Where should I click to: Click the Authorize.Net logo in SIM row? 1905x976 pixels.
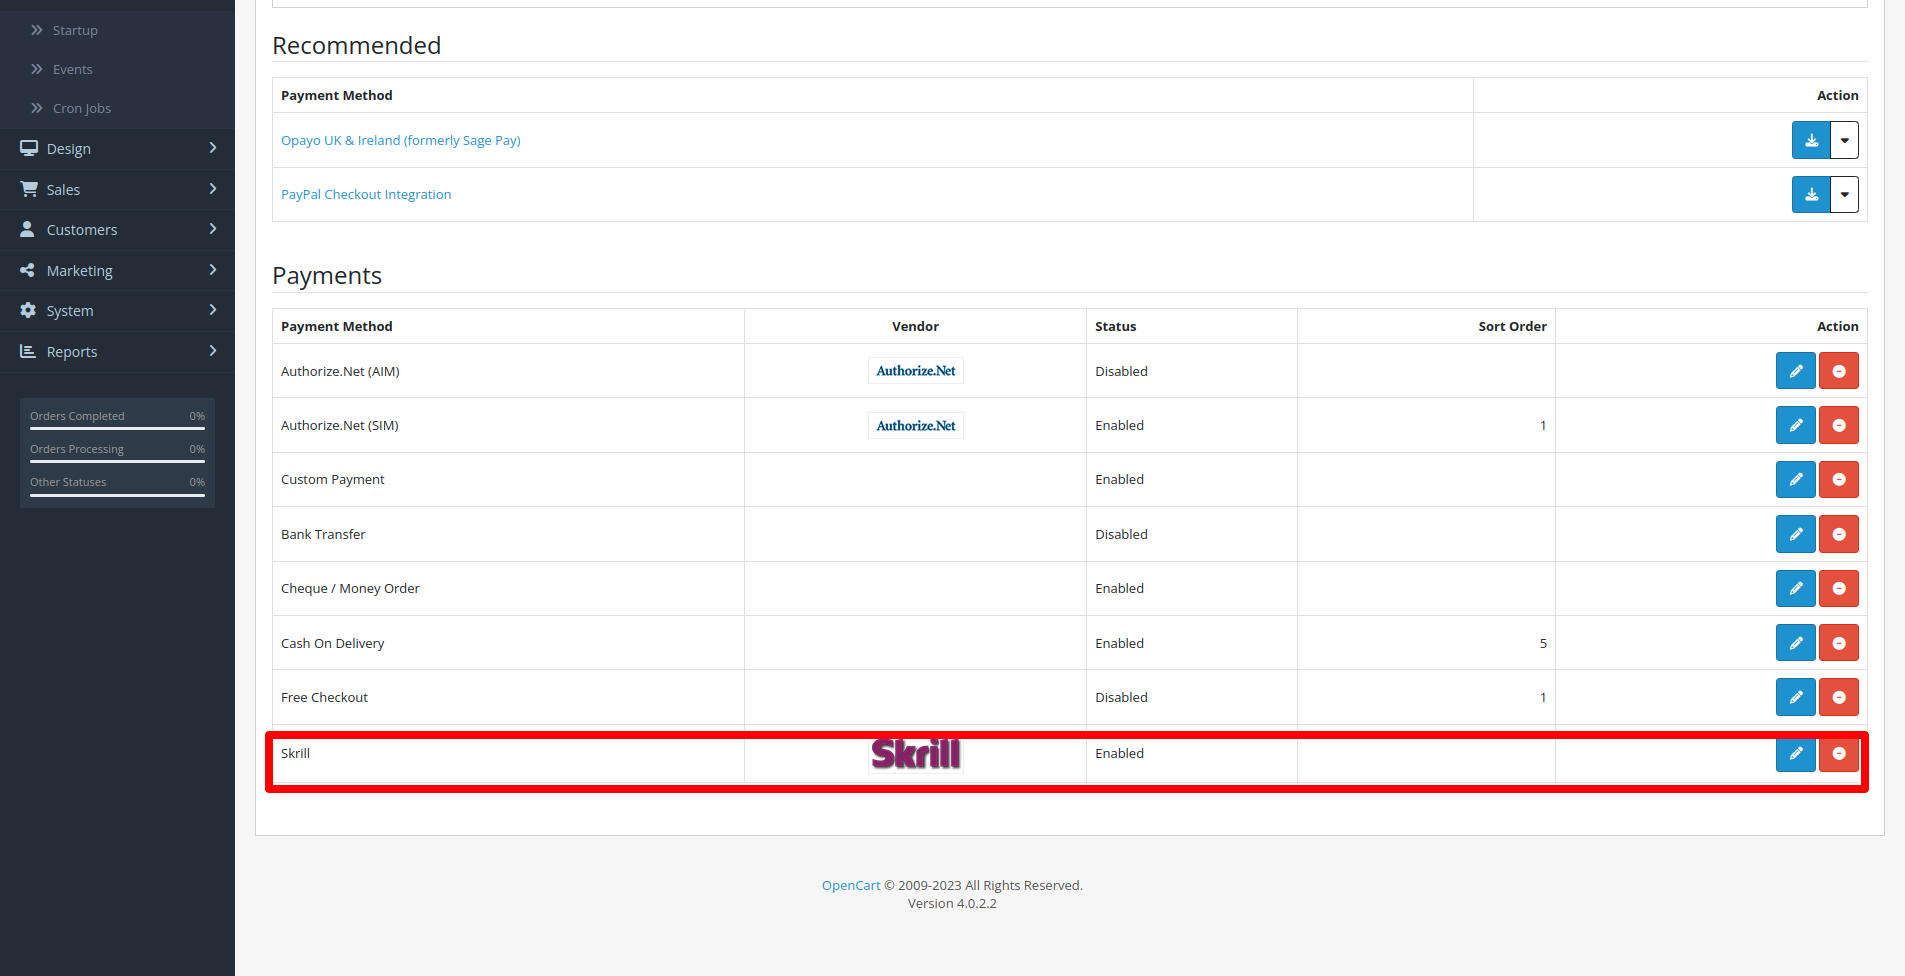916,426
